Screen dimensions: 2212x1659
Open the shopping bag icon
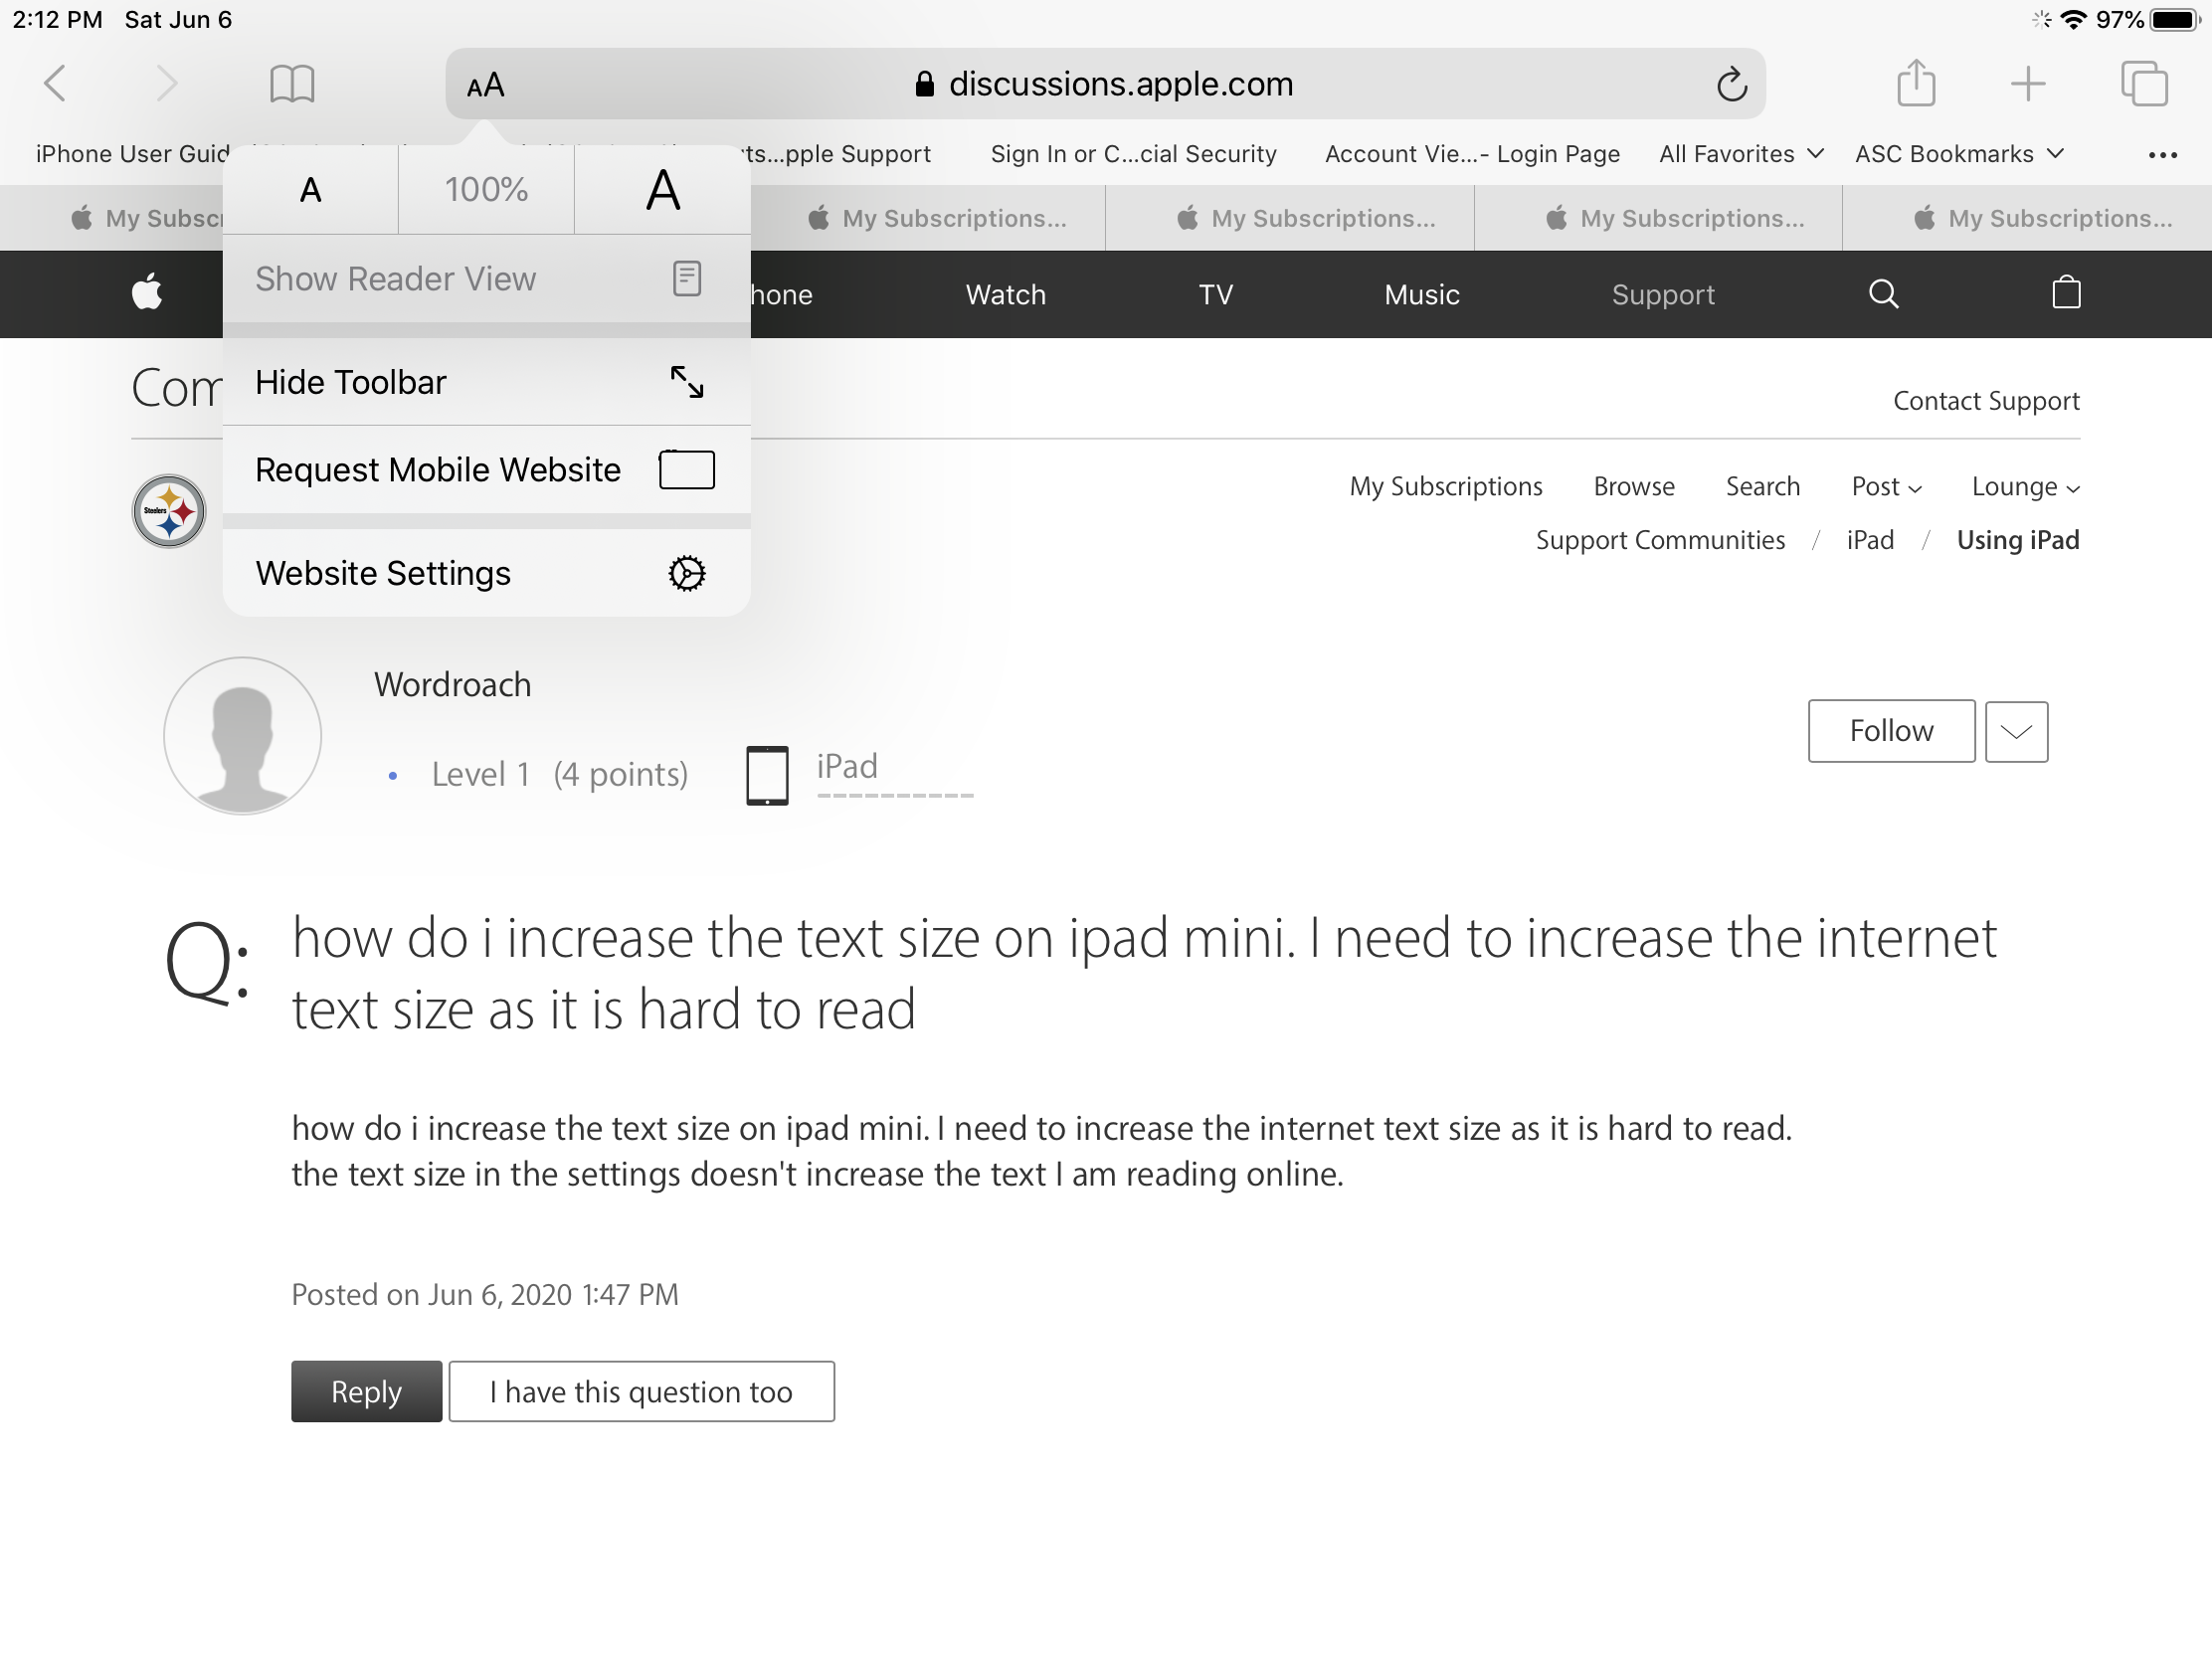(2065, 293)
